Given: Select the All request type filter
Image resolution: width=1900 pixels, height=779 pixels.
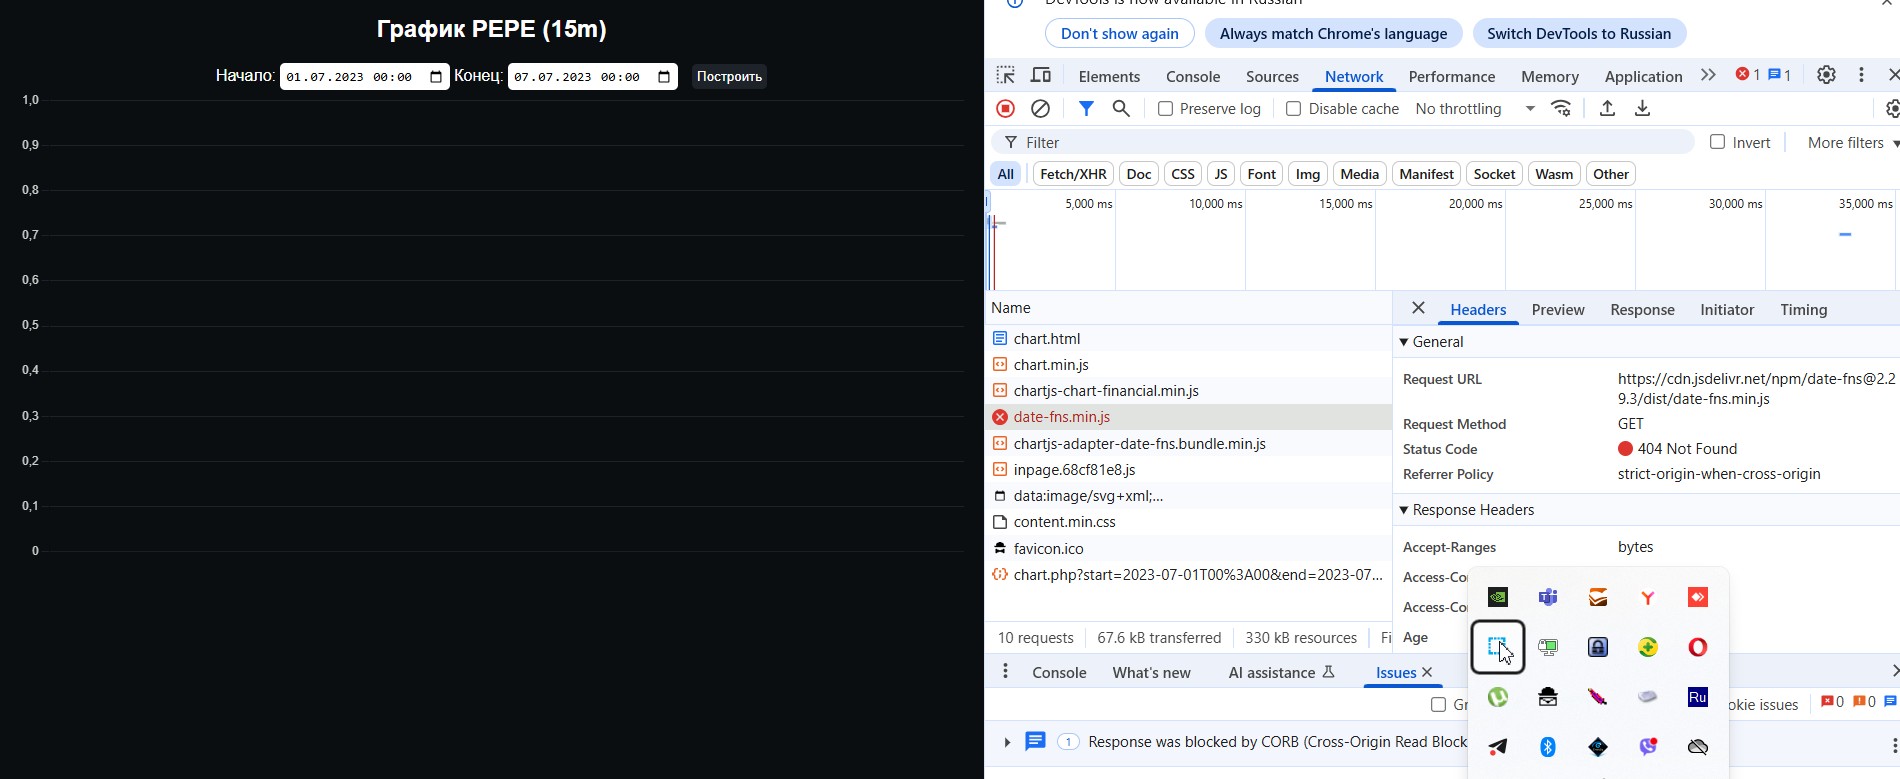Looking at the screenshot, I should [1005, 174].
